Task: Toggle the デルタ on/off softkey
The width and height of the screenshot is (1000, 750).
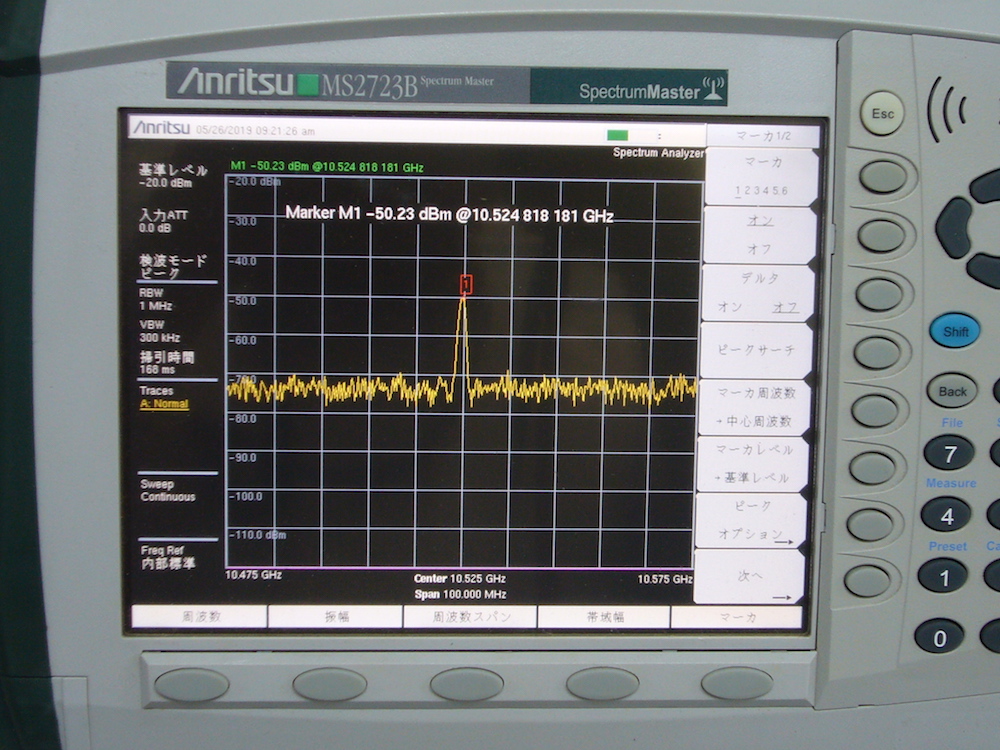Action: pyautogui.click(x=759, y=293)
